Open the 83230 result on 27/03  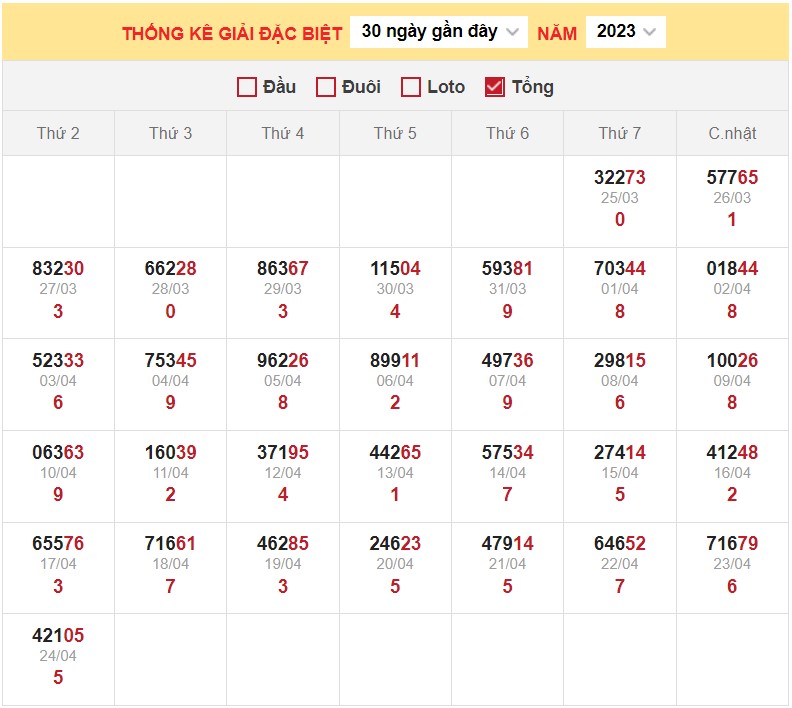click(58, 269)
